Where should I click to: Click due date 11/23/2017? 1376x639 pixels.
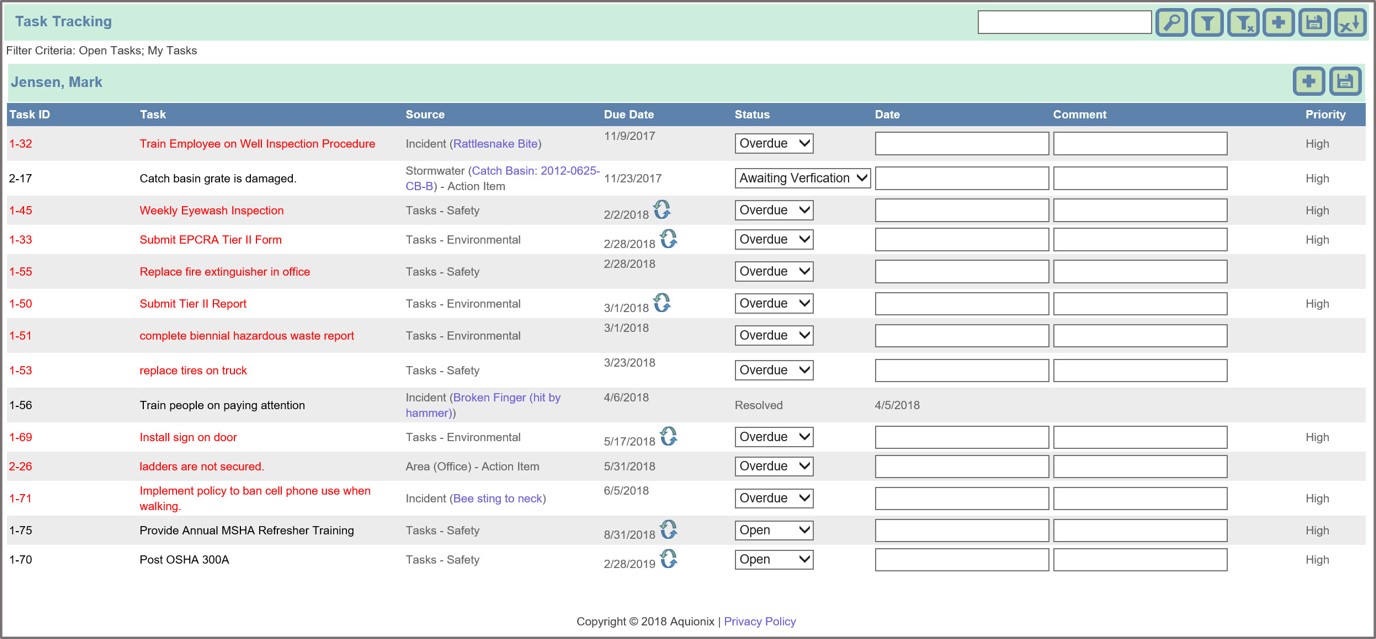[633, 179]
